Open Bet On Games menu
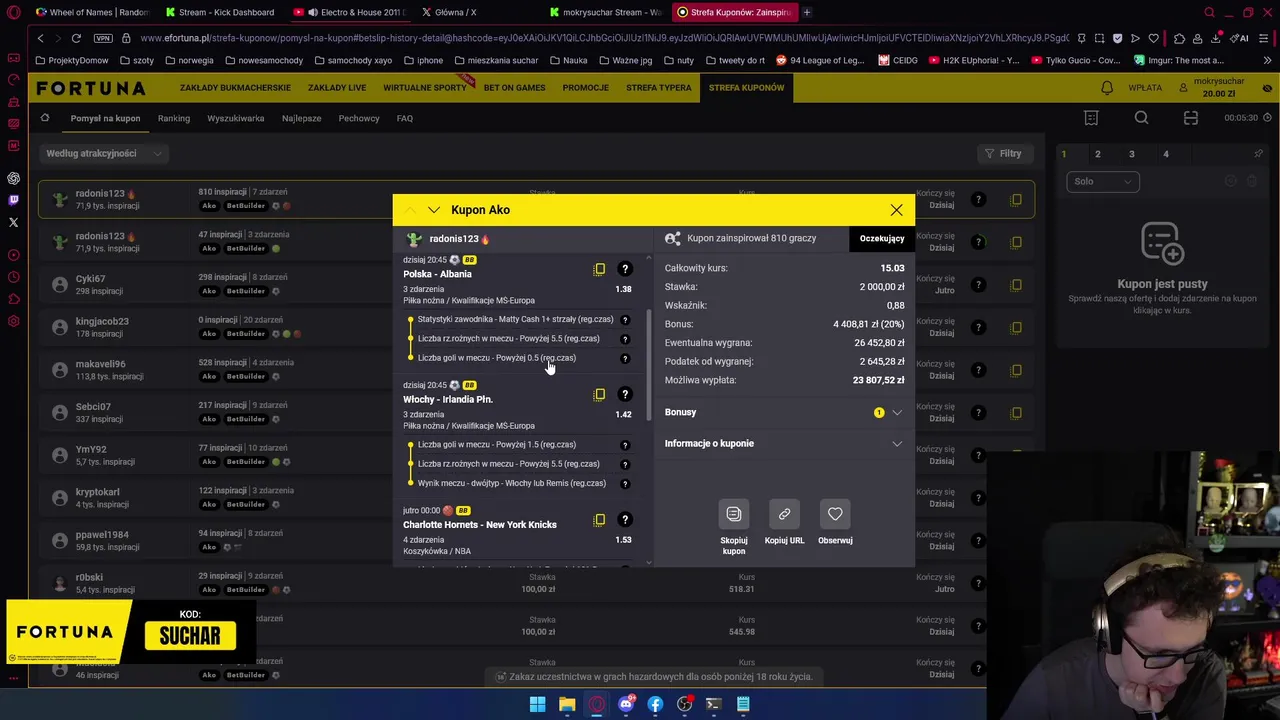The width and height of the screenshot is (1280, 720). click(x=514, y=88)
